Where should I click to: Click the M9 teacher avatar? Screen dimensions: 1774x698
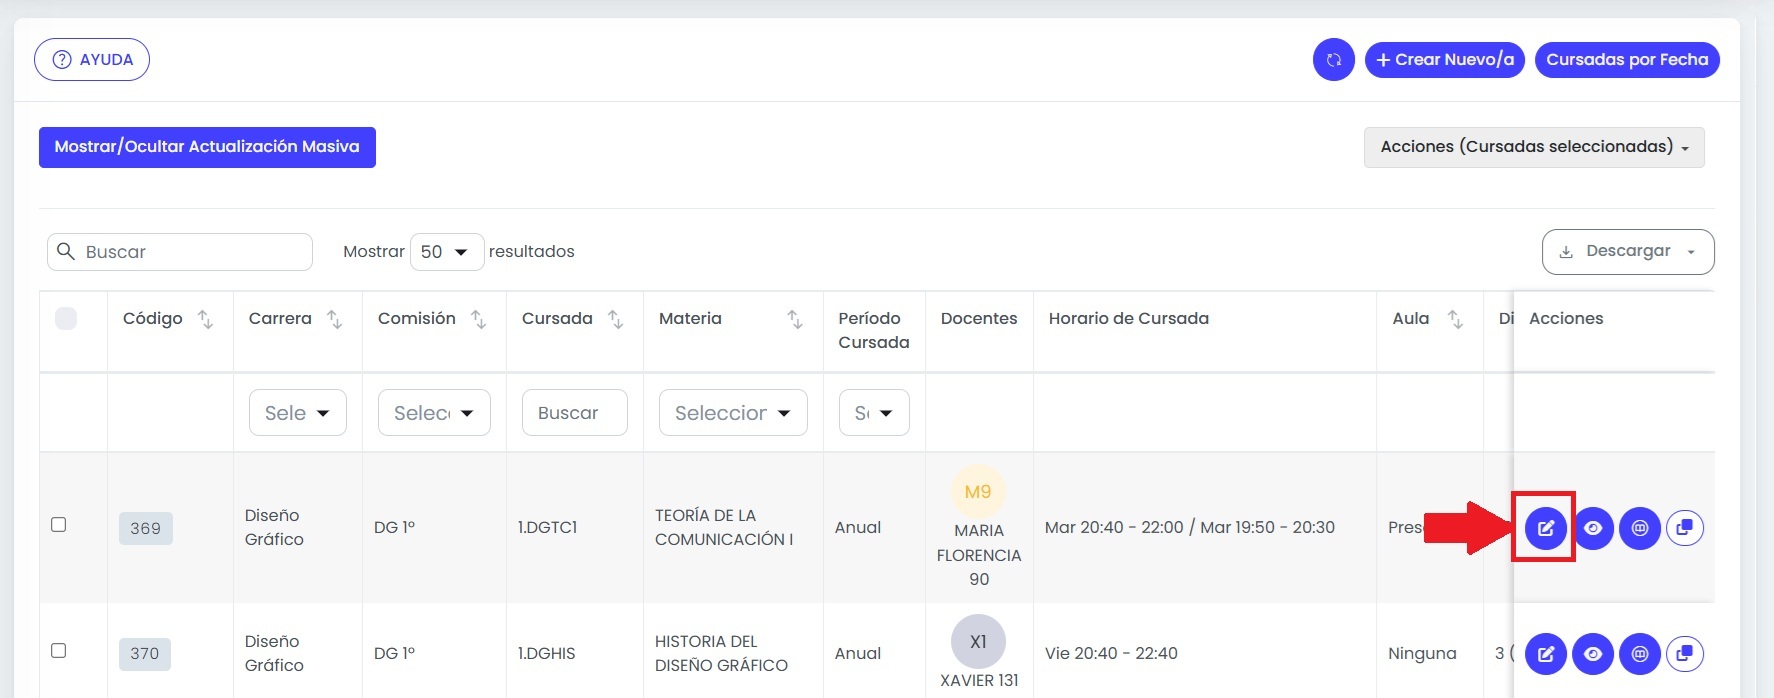[978, 492]
